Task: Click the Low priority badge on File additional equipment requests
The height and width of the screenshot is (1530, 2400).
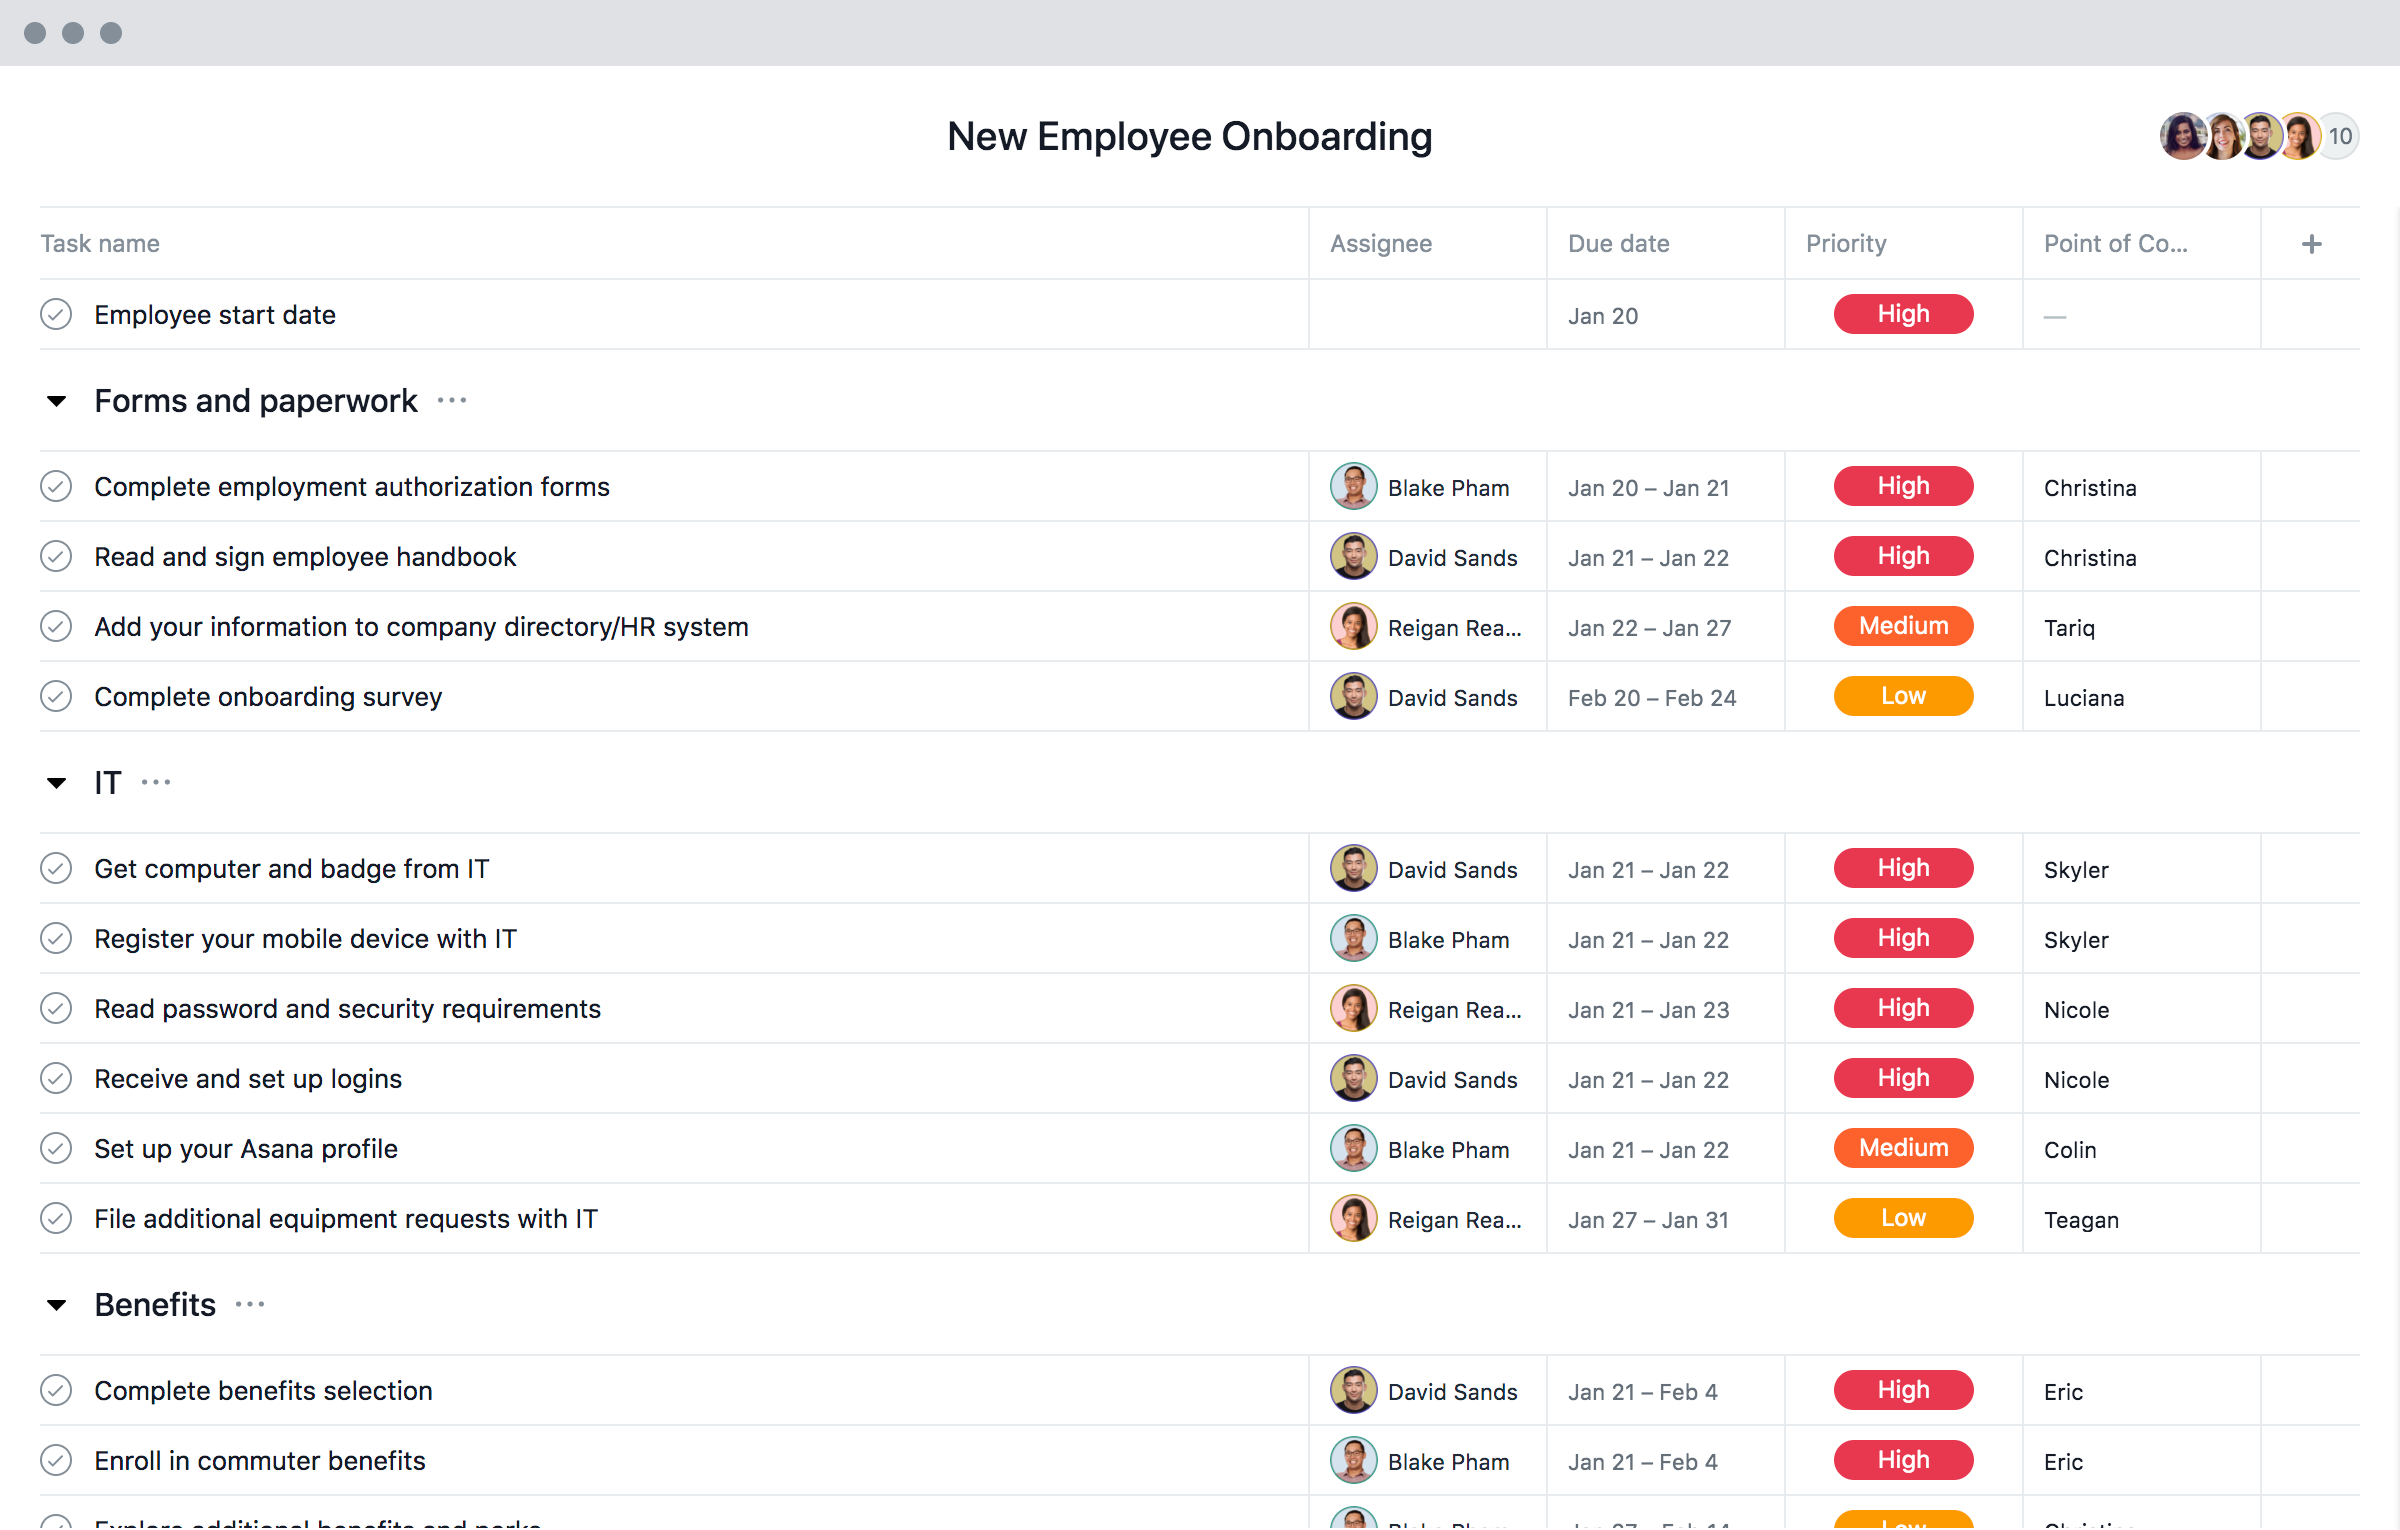Action: 1901,1219
